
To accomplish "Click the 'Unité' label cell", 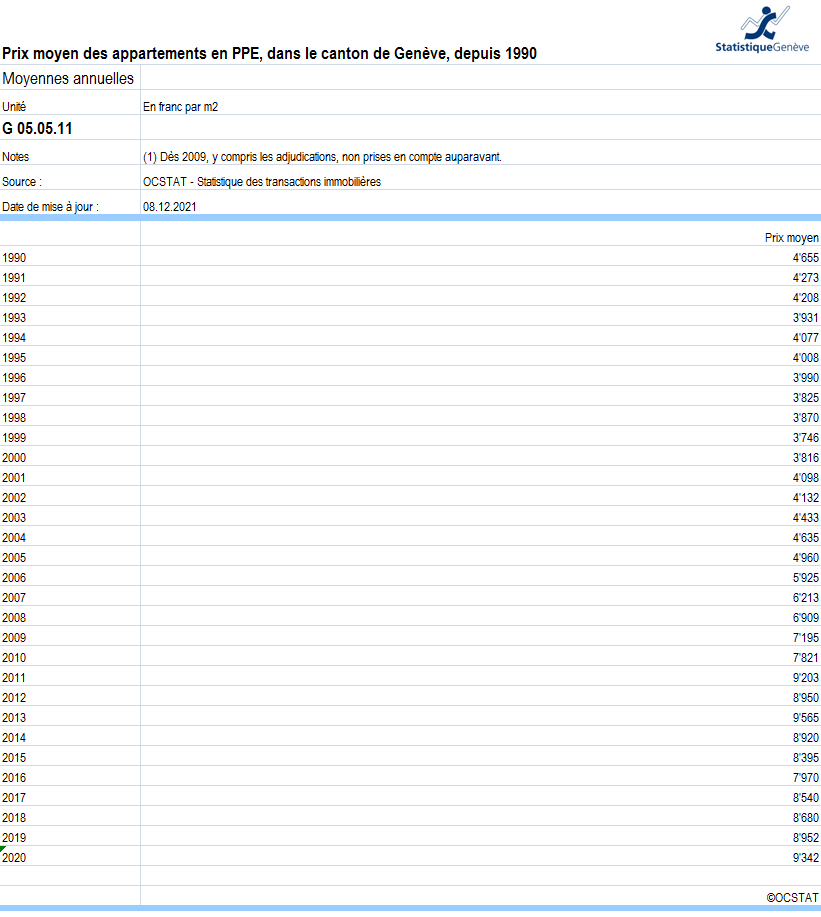I will [x=14, y=106].
